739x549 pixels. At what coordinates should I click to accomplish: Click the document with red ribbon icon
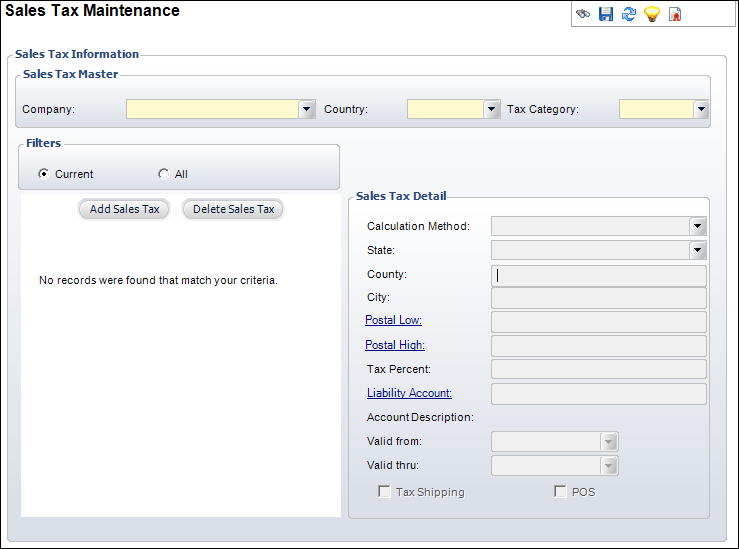675,14
